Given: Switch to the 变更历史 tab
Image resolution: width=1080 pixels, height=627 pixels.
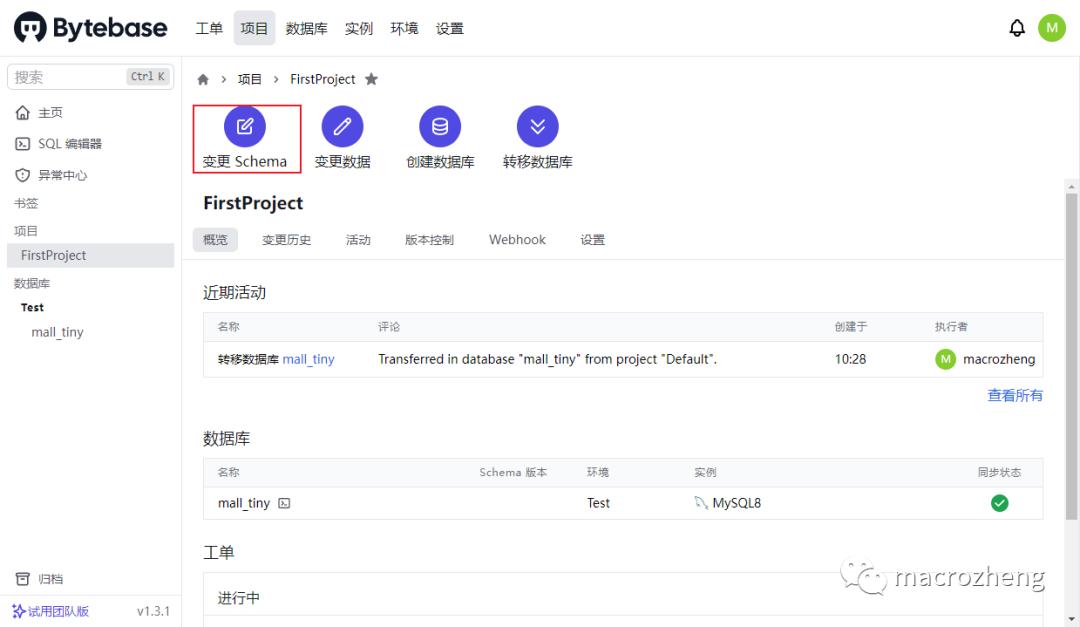Looking at the screenshot, I should (x=287, y=239).
